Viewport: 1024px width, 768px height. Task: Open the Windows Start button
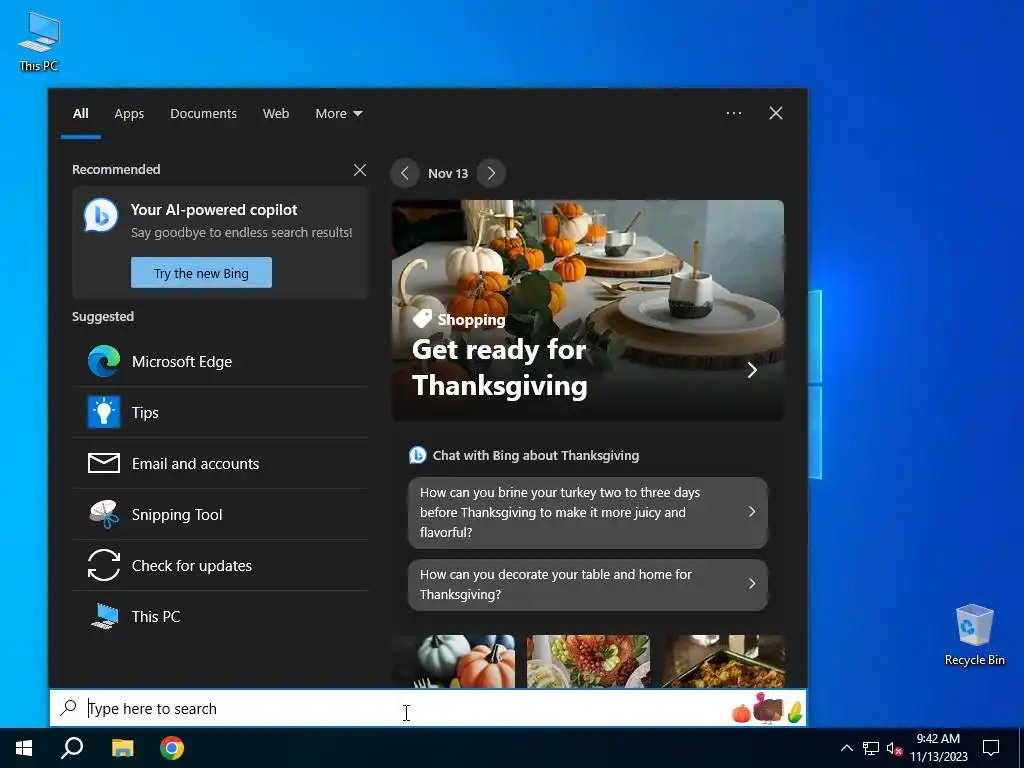pyautogui.click(x=24, y=748)
